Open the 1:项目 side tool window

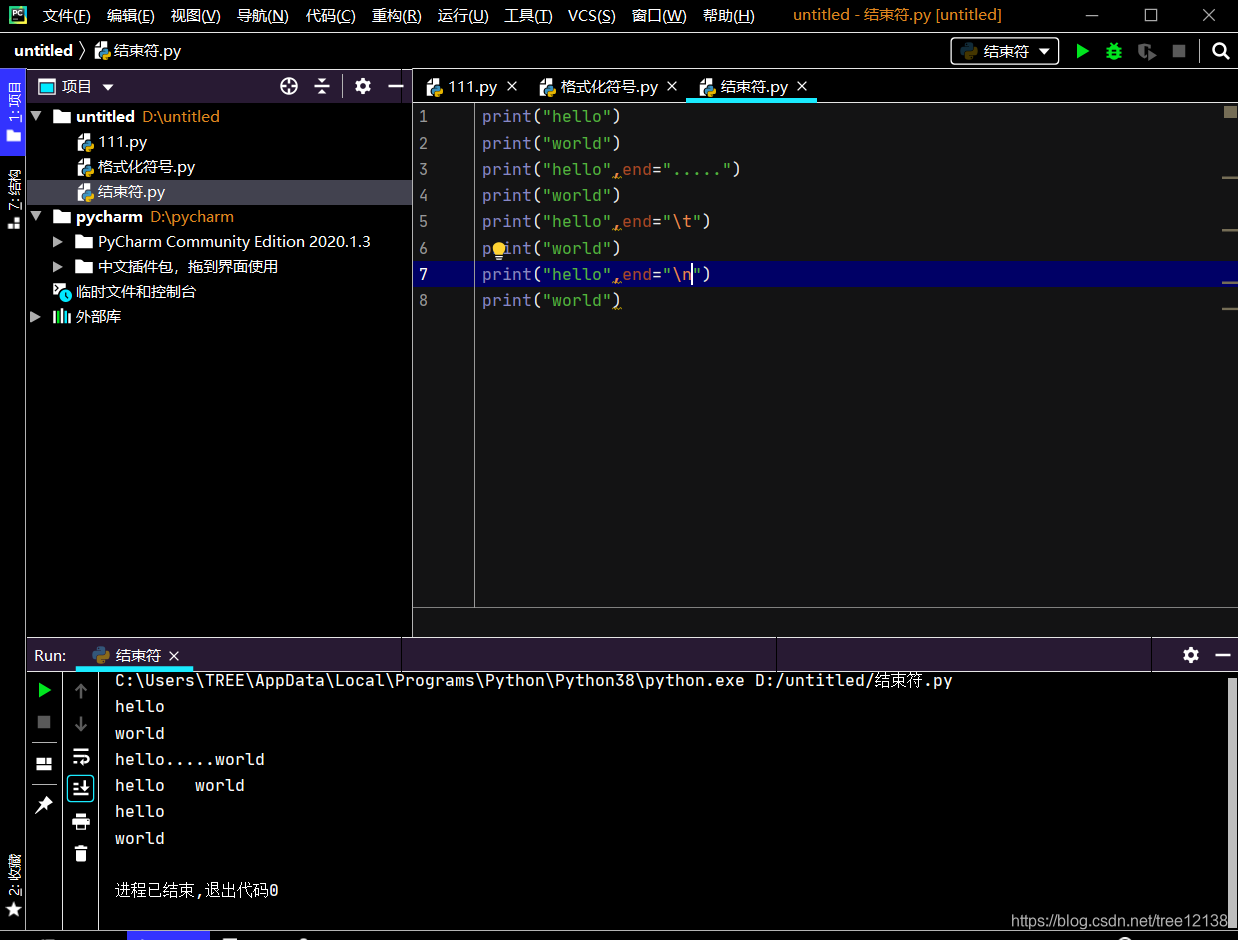pyautogui.click(x=13, y=112)
